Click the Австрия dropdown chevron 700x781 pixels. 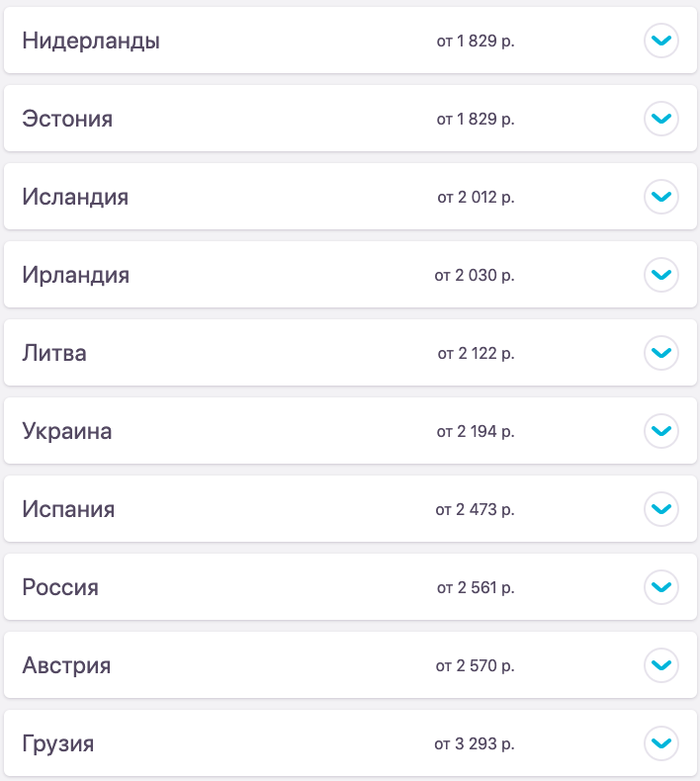661,665
